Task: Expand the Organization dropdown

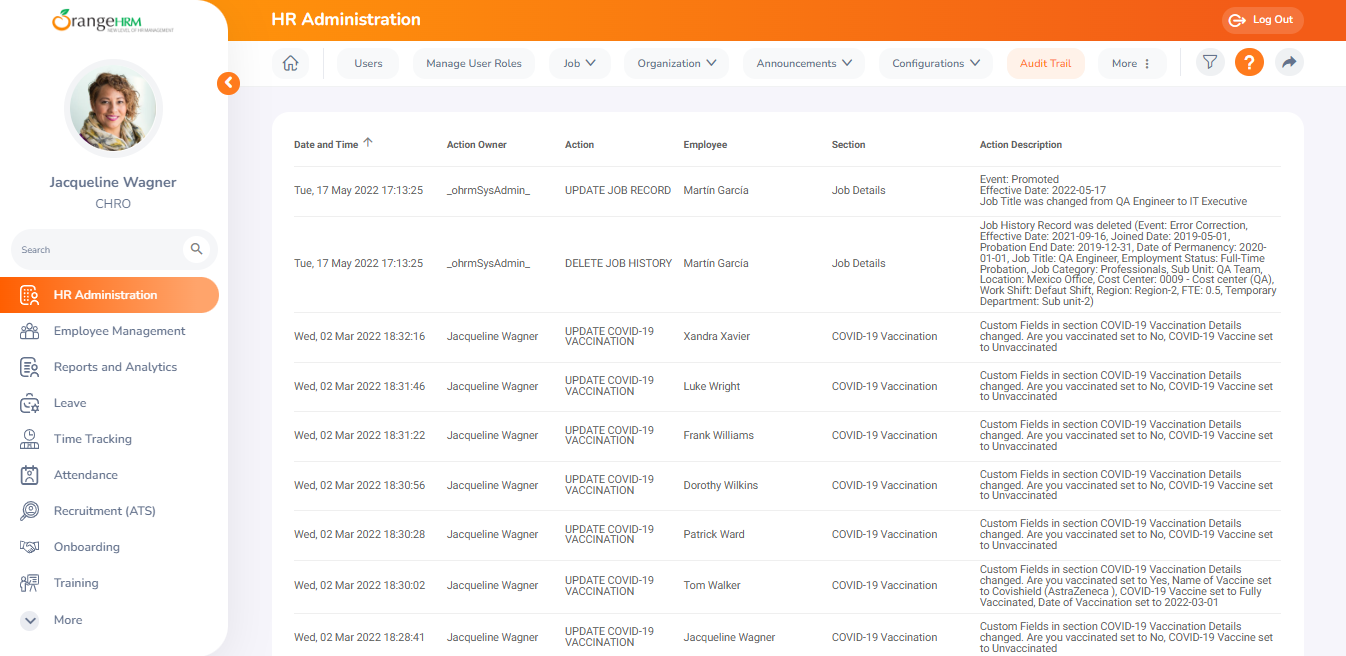Action: coord(677,63)
